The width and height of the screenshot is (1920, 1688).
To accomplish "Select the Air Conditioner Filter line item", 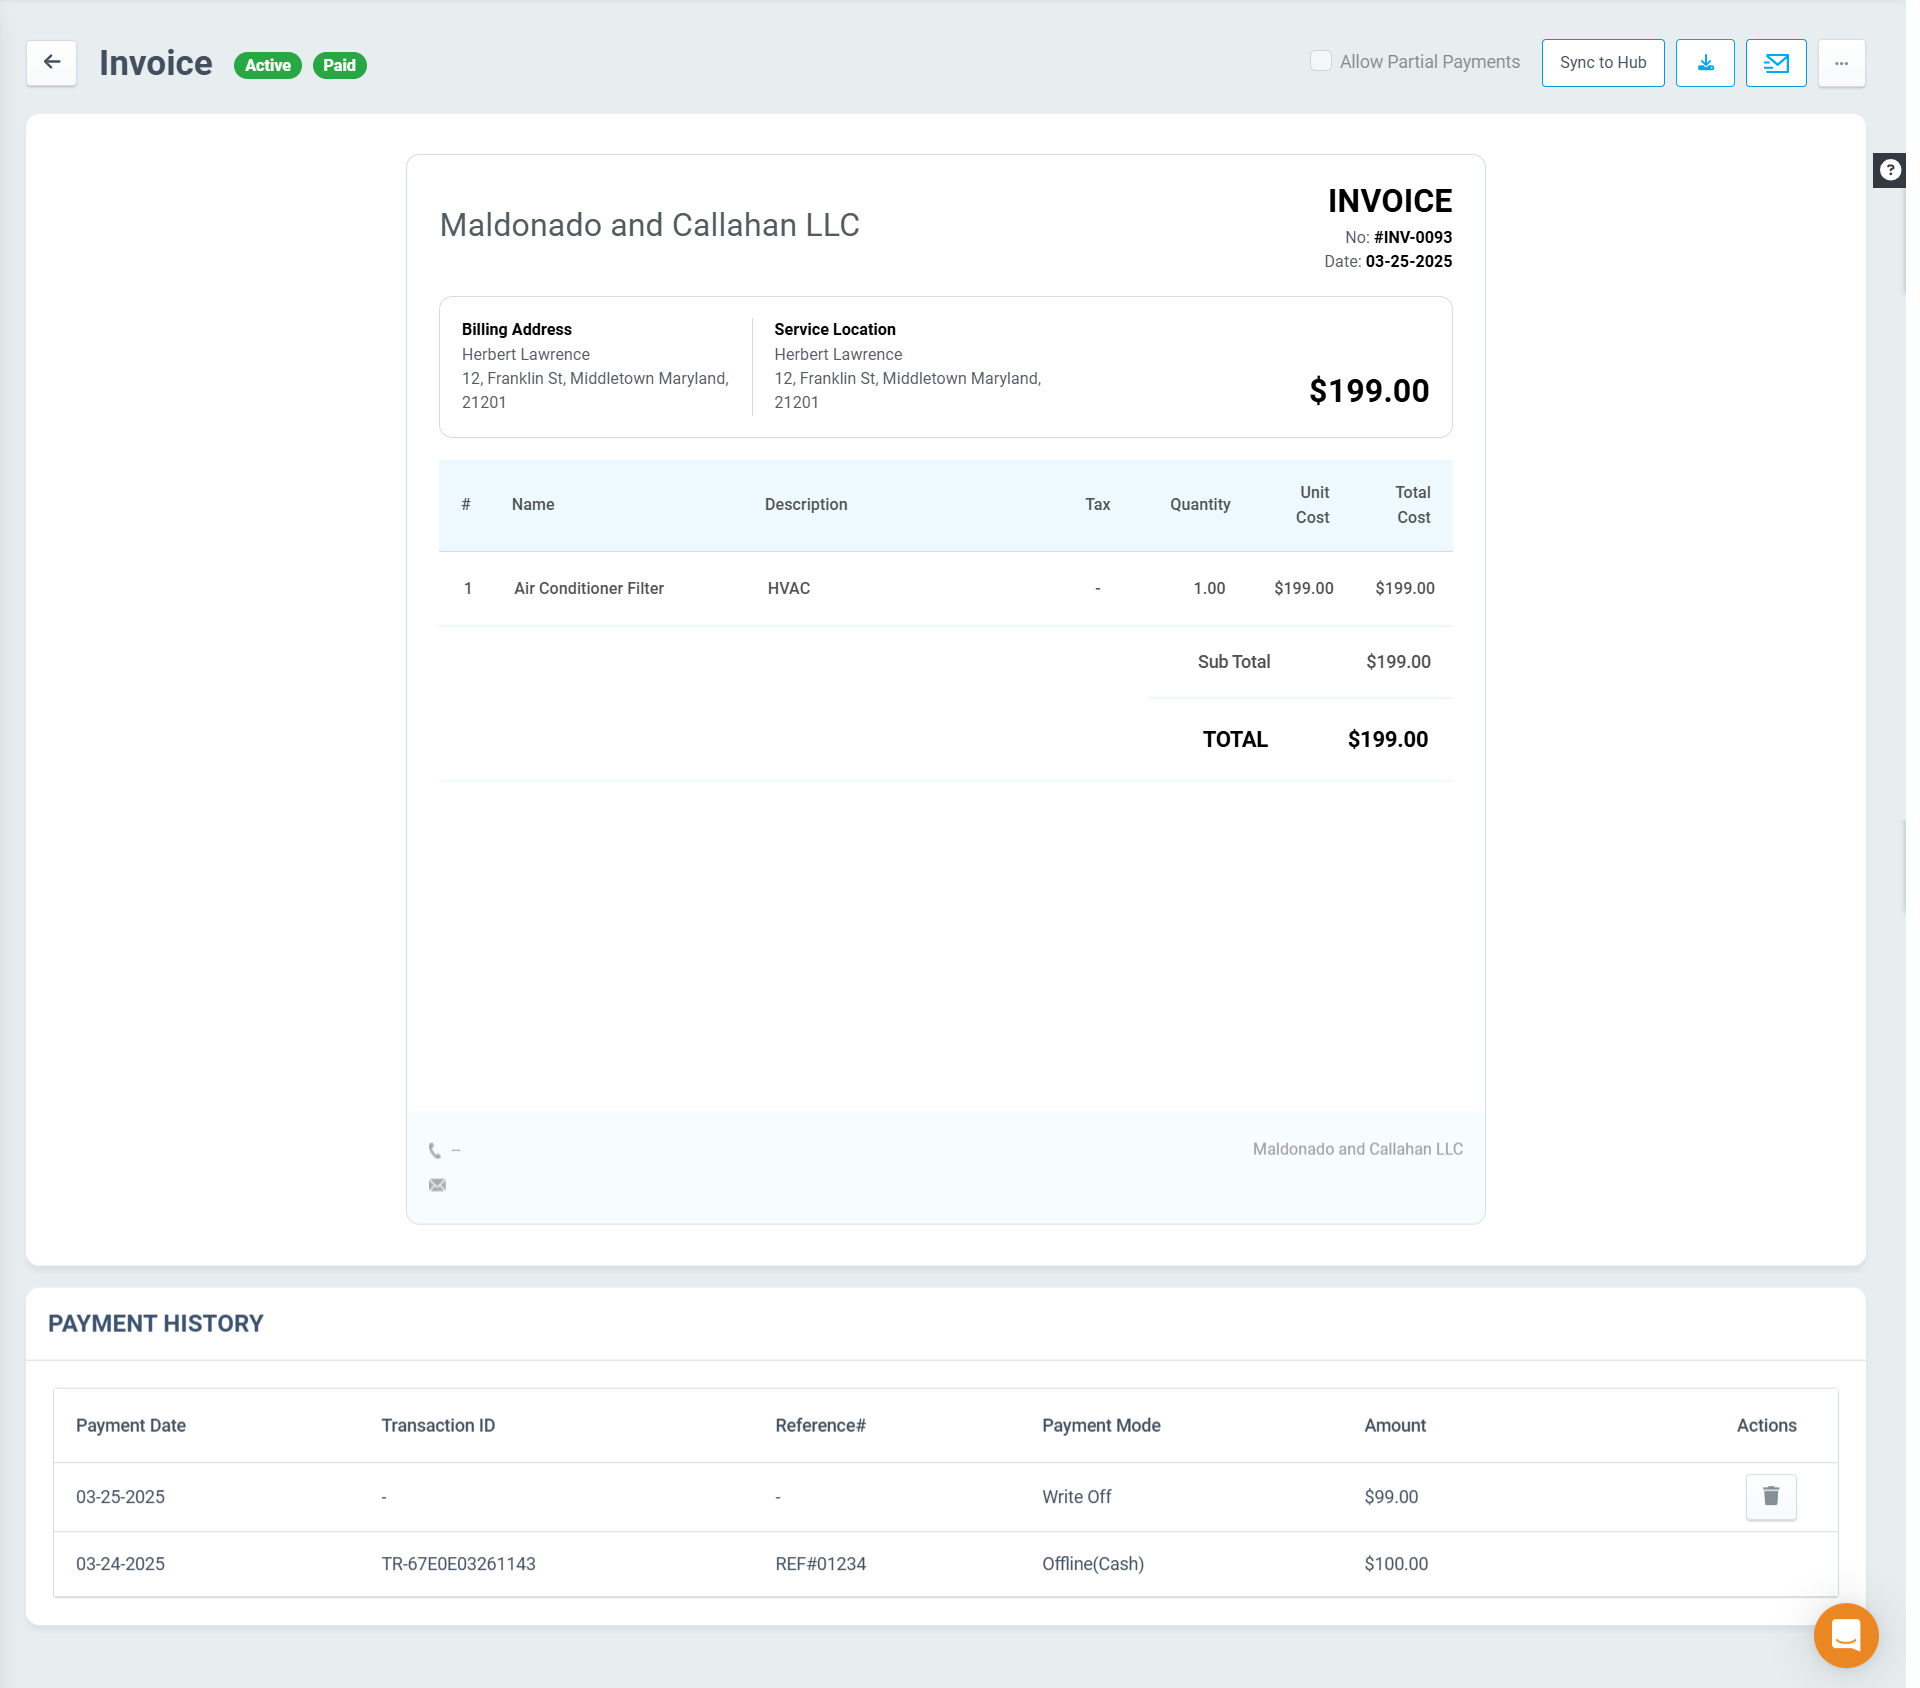I will point(589,588).
